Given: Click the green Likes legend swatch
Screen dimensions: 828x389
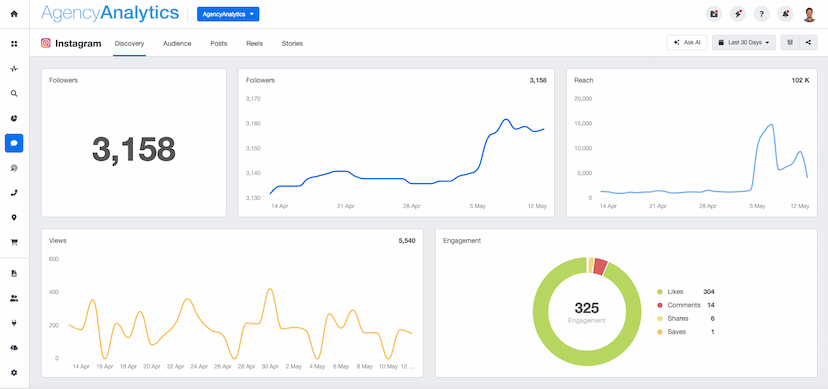Looking at the screenshot, I should (660, 292).
